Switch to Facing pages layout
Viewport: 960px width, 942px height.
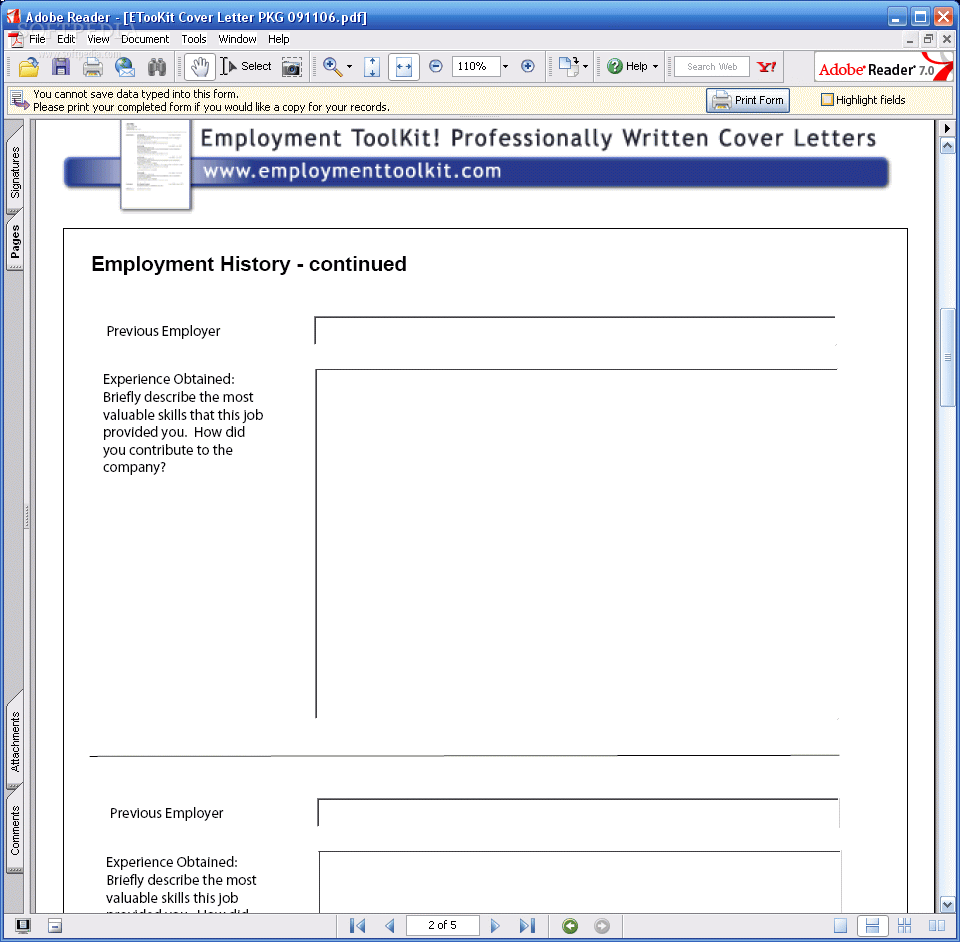pyautogui.click(x=936, y=926)
